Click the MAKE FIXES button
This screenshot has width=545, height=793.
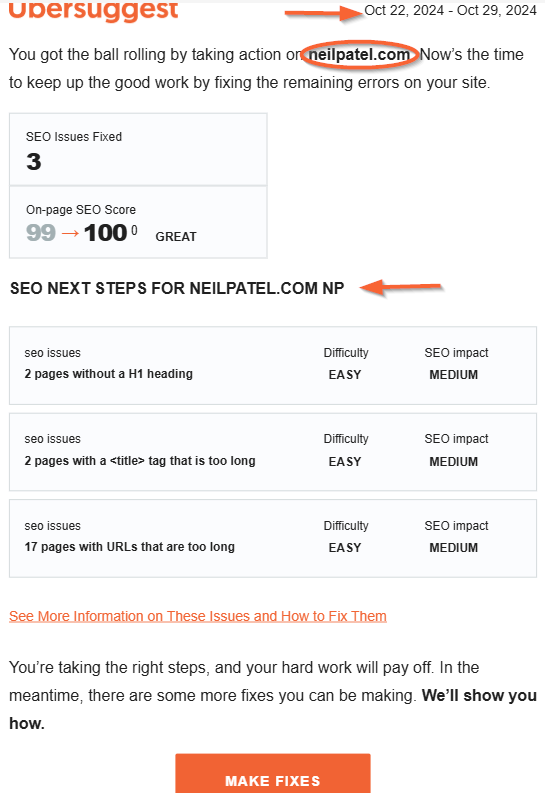click(273, 773)
